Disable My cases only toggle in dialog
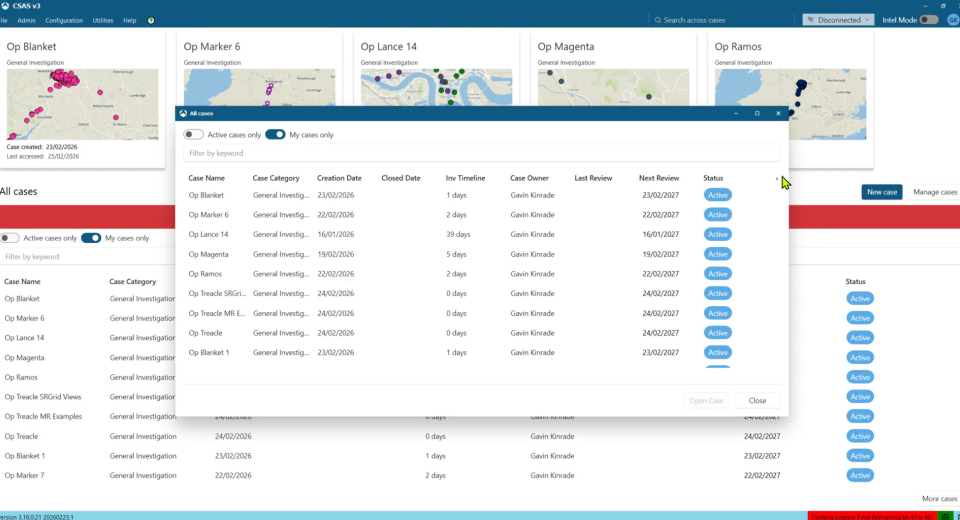960x520 pixels. click(275, 134)
